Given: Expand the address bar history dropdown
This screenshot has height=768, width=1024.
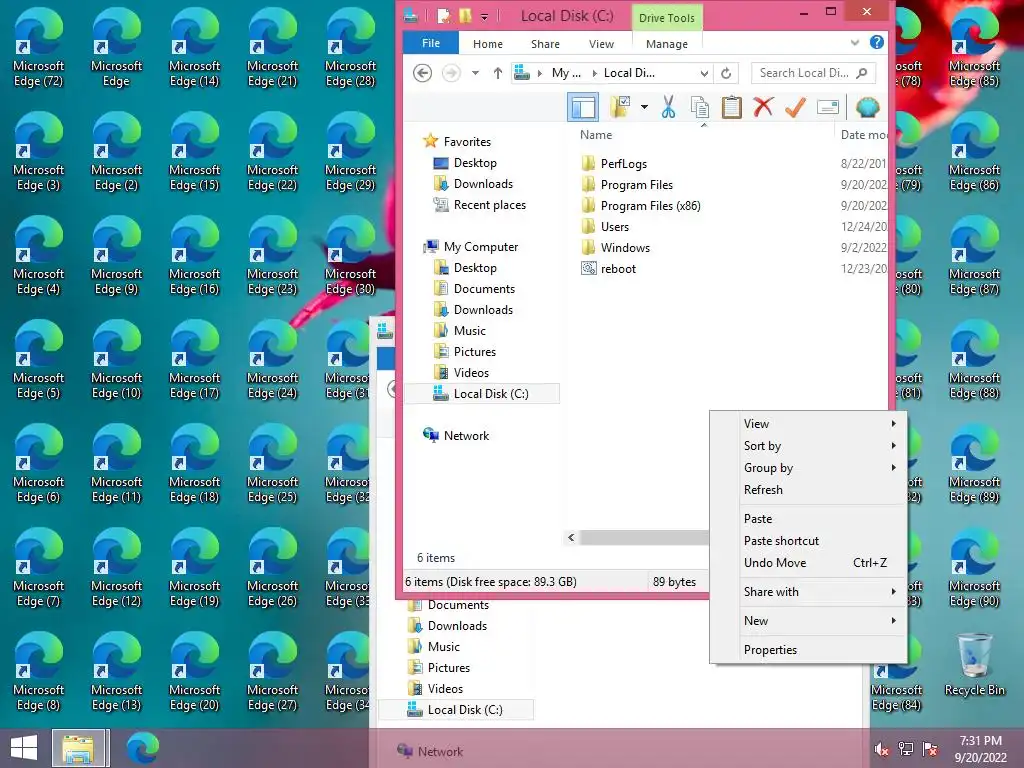Looking at the screenshot, I should (704, 73).
